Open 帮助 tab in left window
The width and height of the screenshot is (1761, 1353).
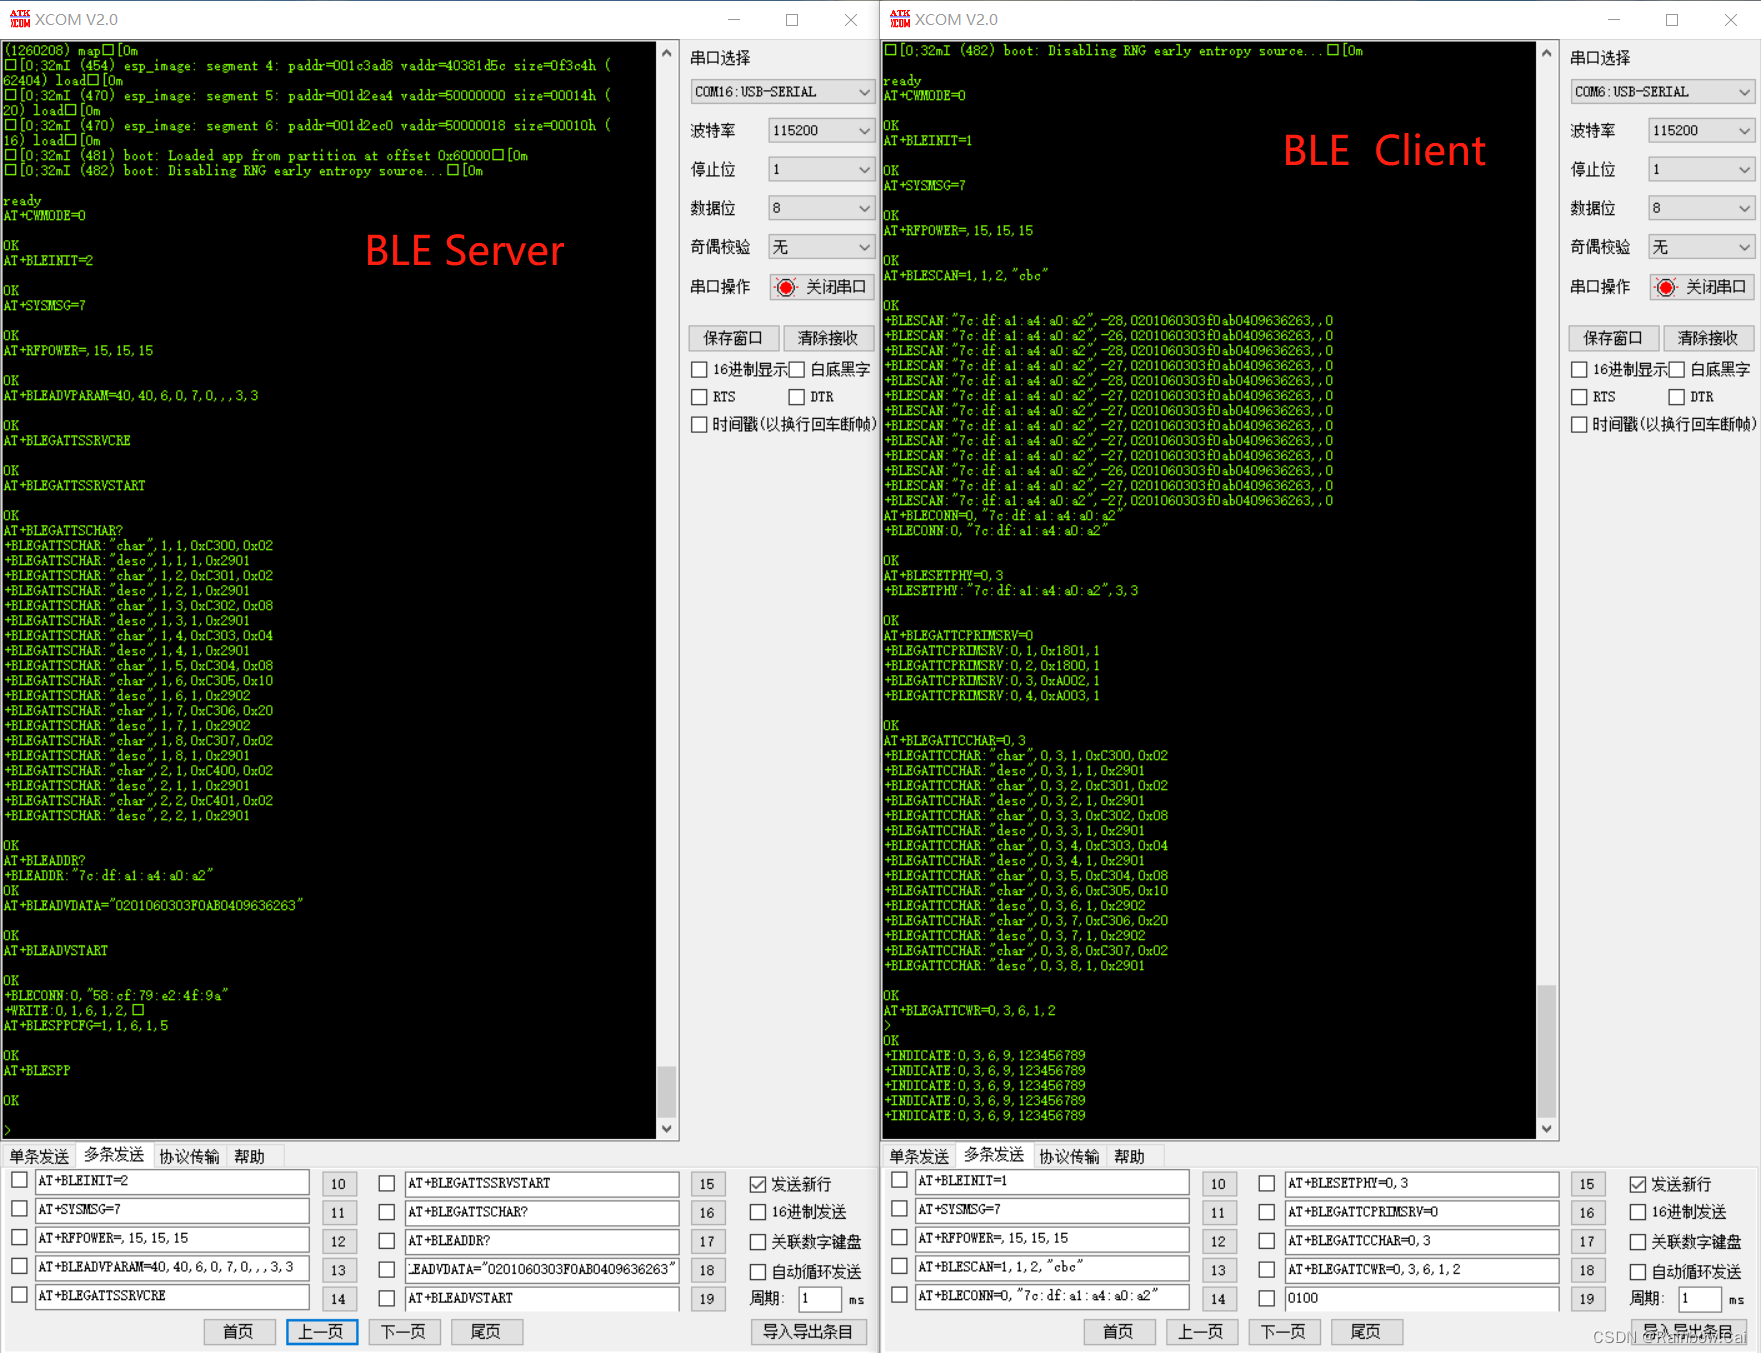pos(249,1157)
